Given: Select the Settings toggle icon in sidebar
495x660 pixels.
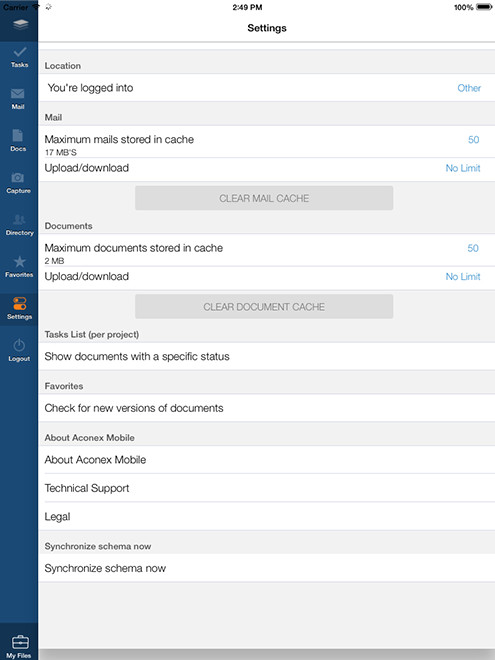Looking at the screenshot, I should click(19, 303).
